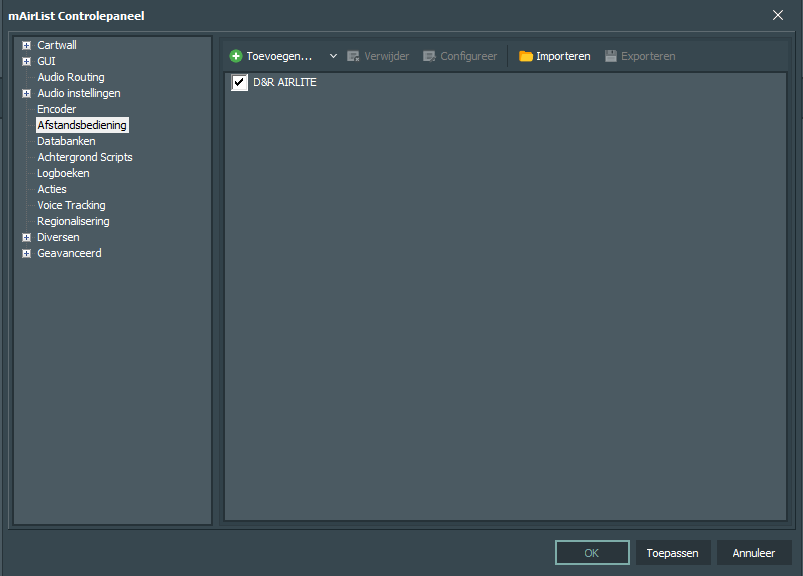Open the Toevoegen dropdown arrow
This screenshot has width=803, height=576.
[x=333, y=56]
